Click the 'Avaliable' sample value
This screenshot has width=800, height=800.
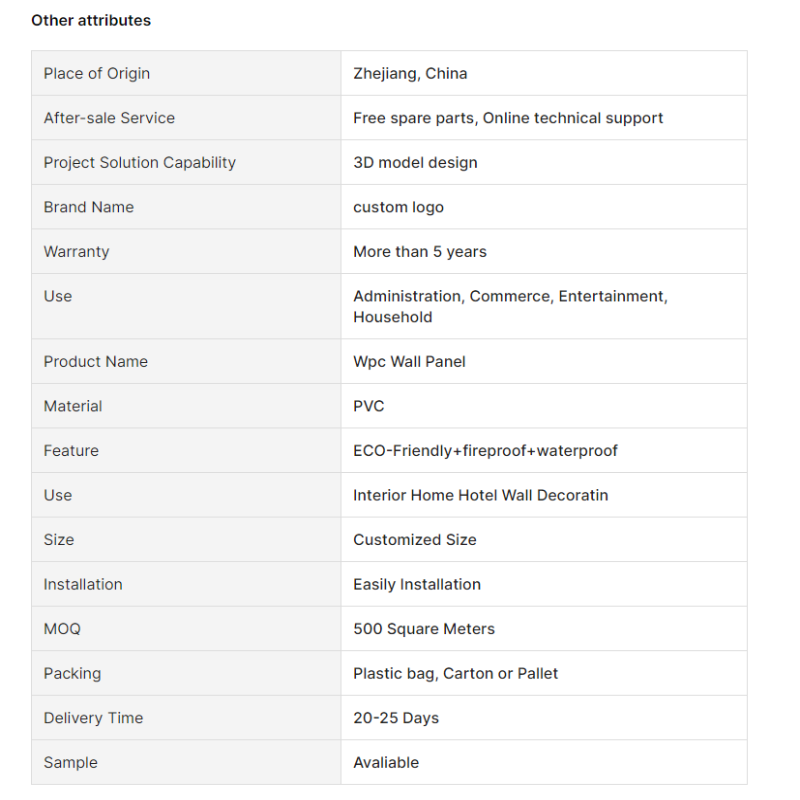pos(386,762)
